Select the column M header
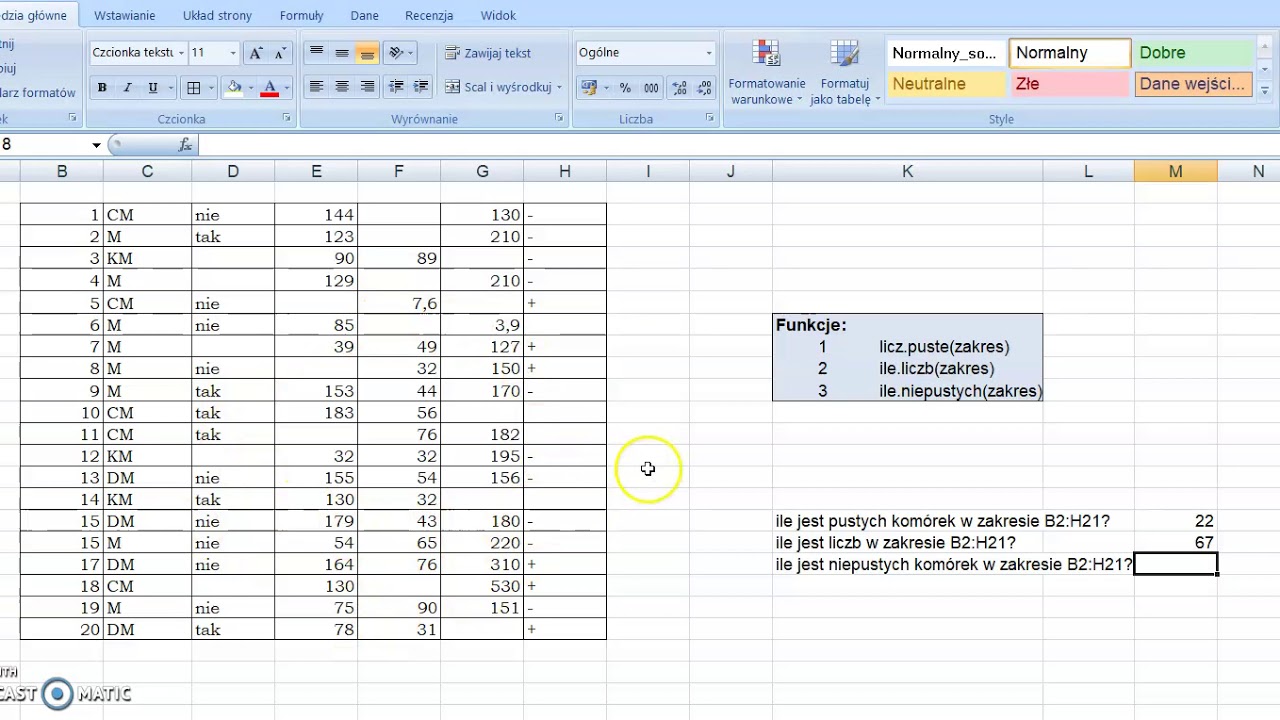Screen dimensions: 1280x720 point(1176,172)
